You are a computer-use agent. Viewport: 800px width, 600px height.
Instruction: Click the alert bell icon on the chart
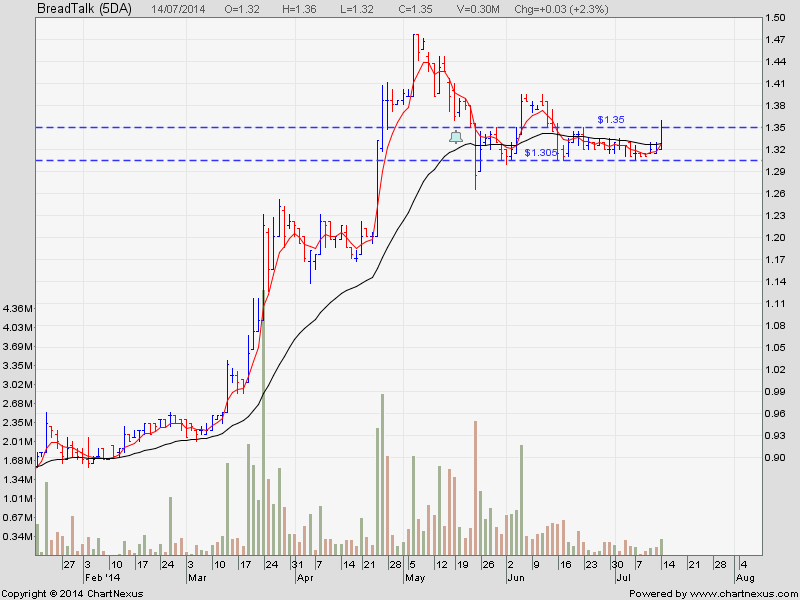tap(456, 137)
